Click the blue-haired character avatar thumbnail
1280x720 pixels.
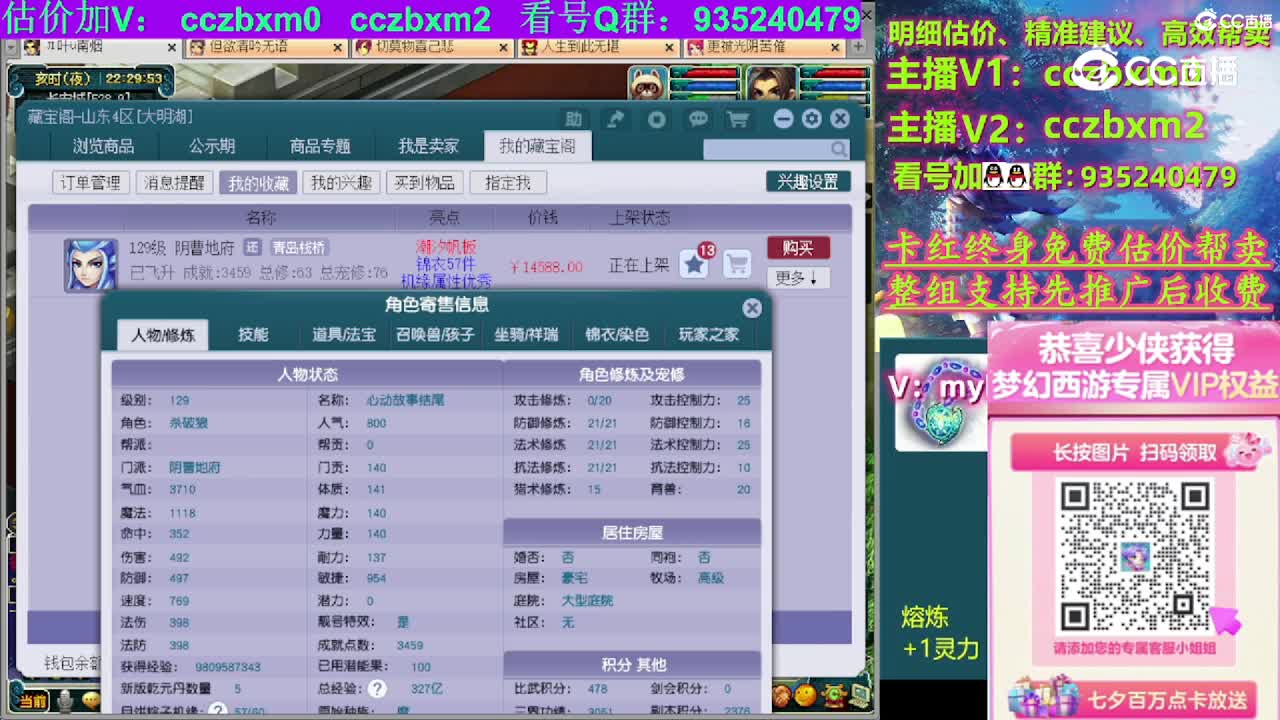[x=90, y=265]
